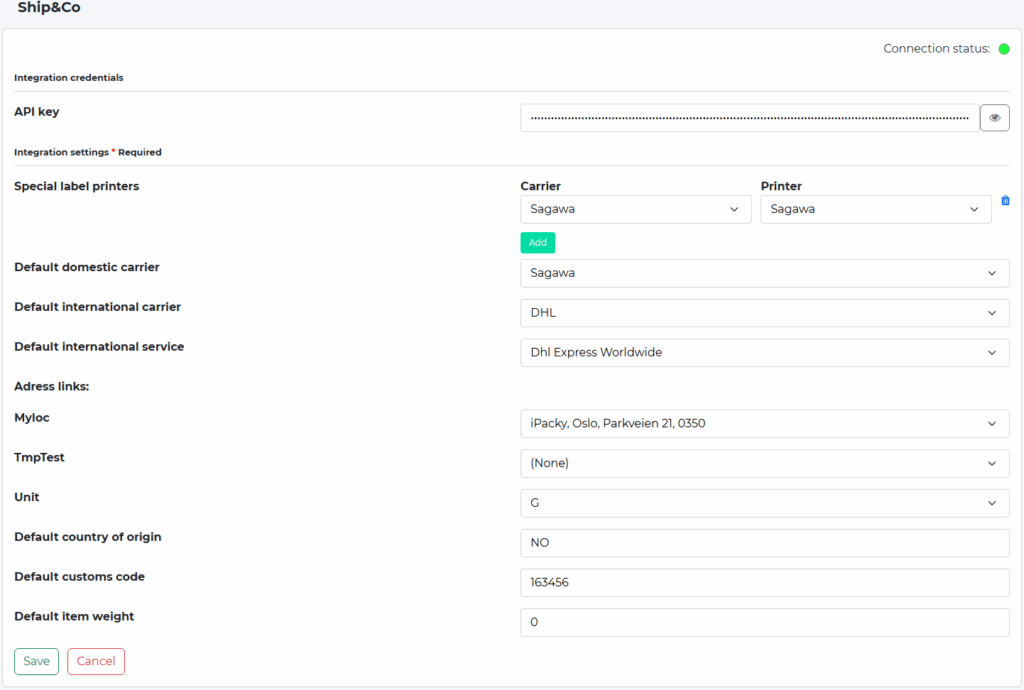Save the Ship&Co integration settings
Viewport: 1024px width, 690px height.
coord(36,661)
